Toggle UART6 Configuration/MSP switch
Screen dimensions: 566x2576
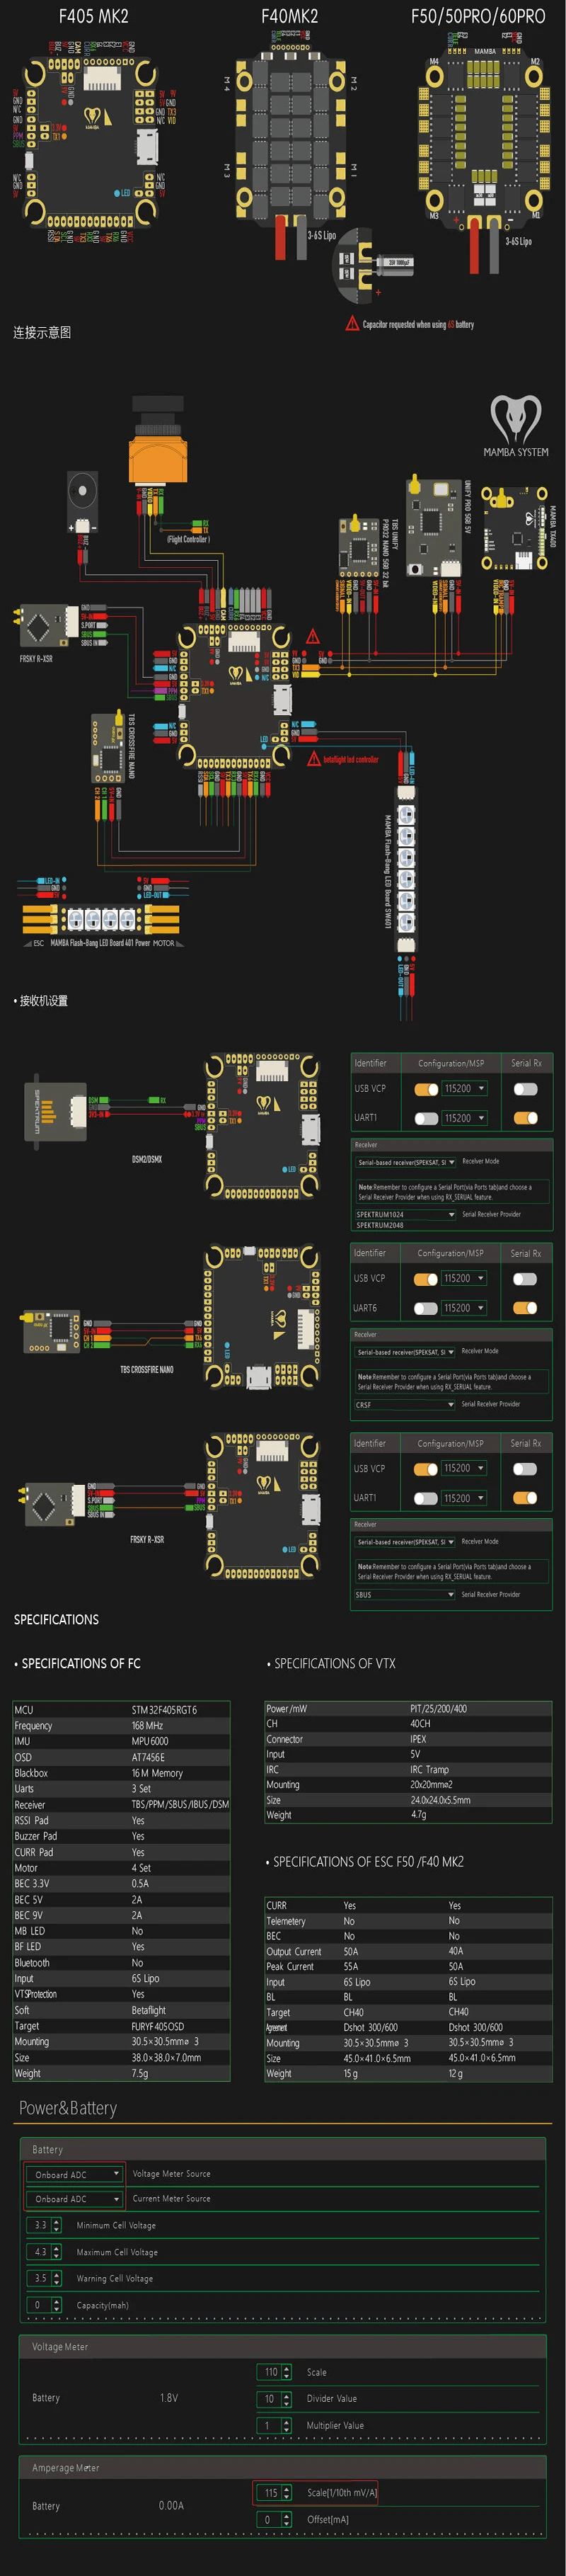pos(426,1308)
